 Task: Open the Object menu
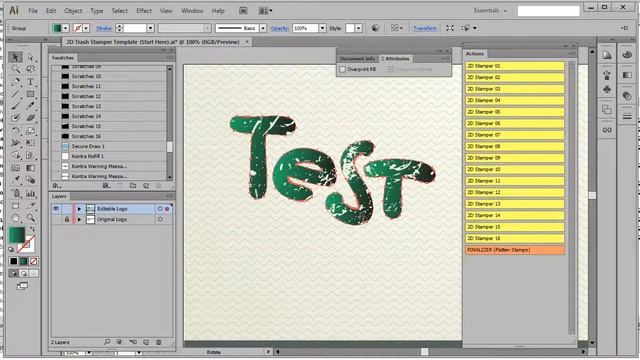coord(73,11)
